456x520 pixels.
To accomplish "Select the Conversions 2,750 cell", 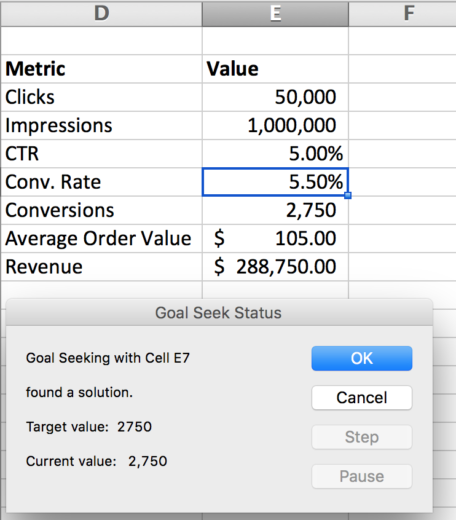I will coord(275,210).
